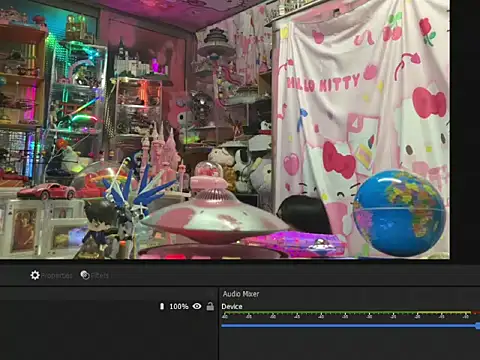Screen dimensions: 480x360
Task: Click the Filters circles icon
Action: 85,275
